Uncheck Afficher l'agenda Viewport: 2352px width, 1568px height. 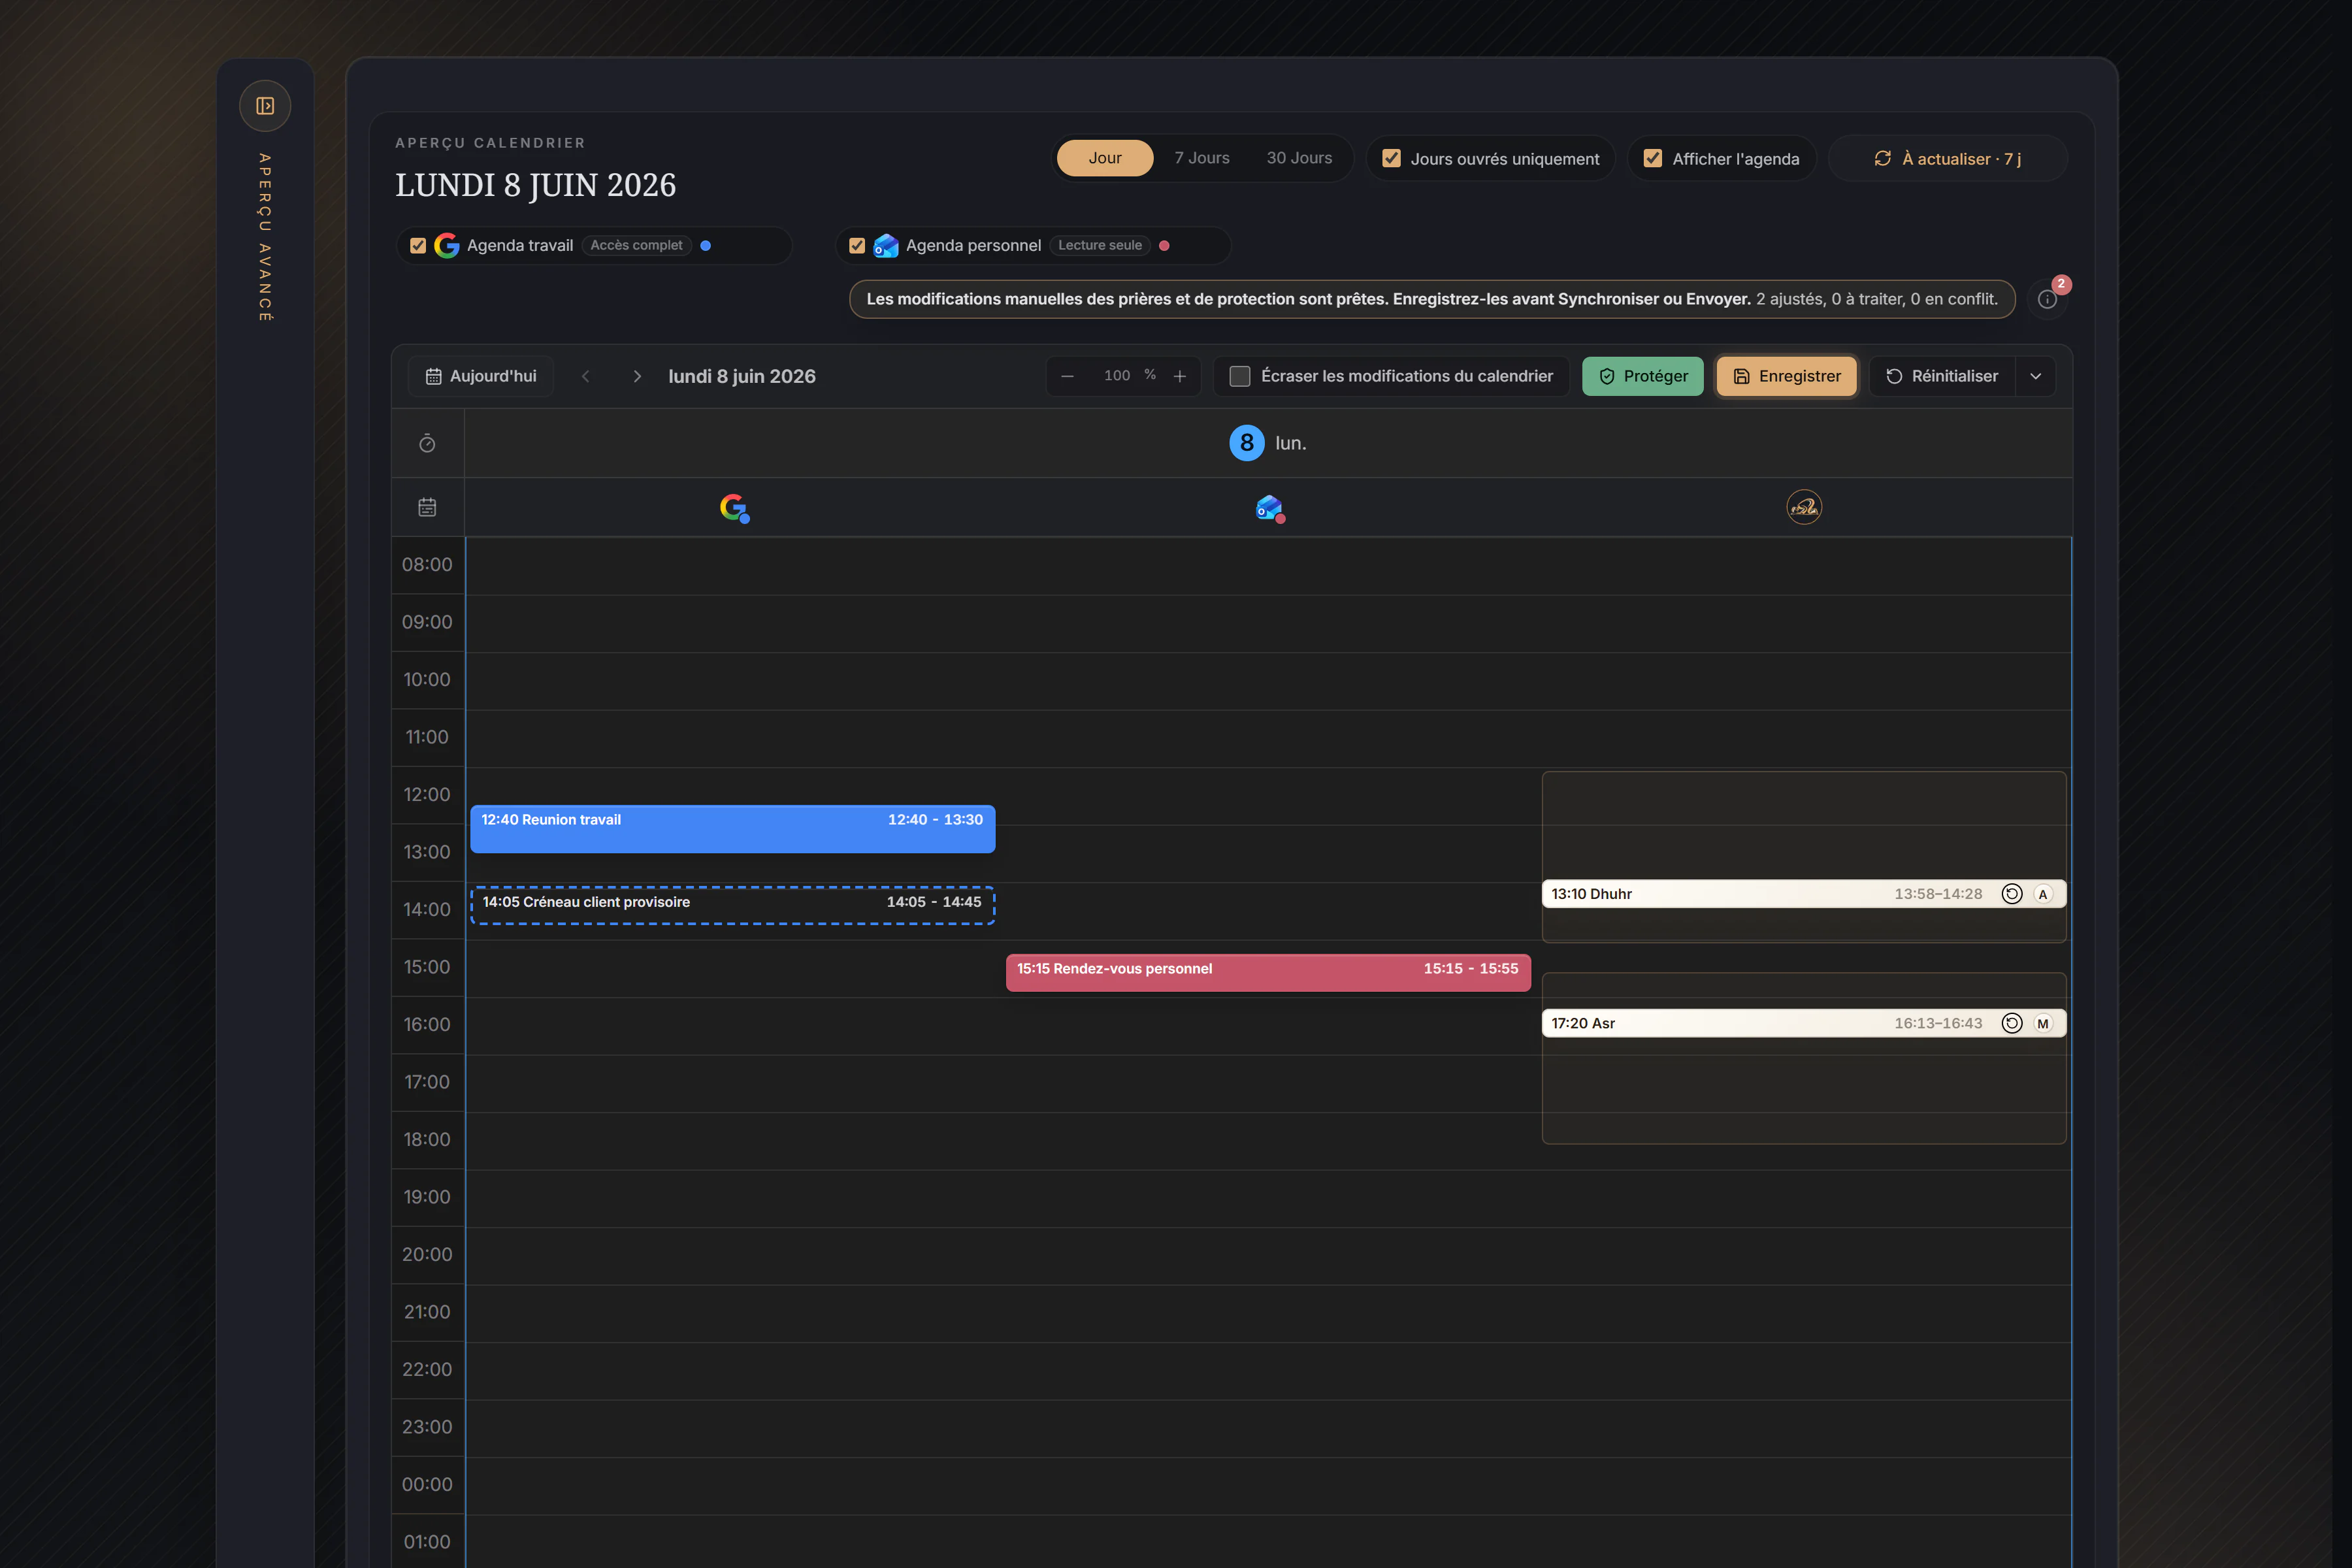1653,158
